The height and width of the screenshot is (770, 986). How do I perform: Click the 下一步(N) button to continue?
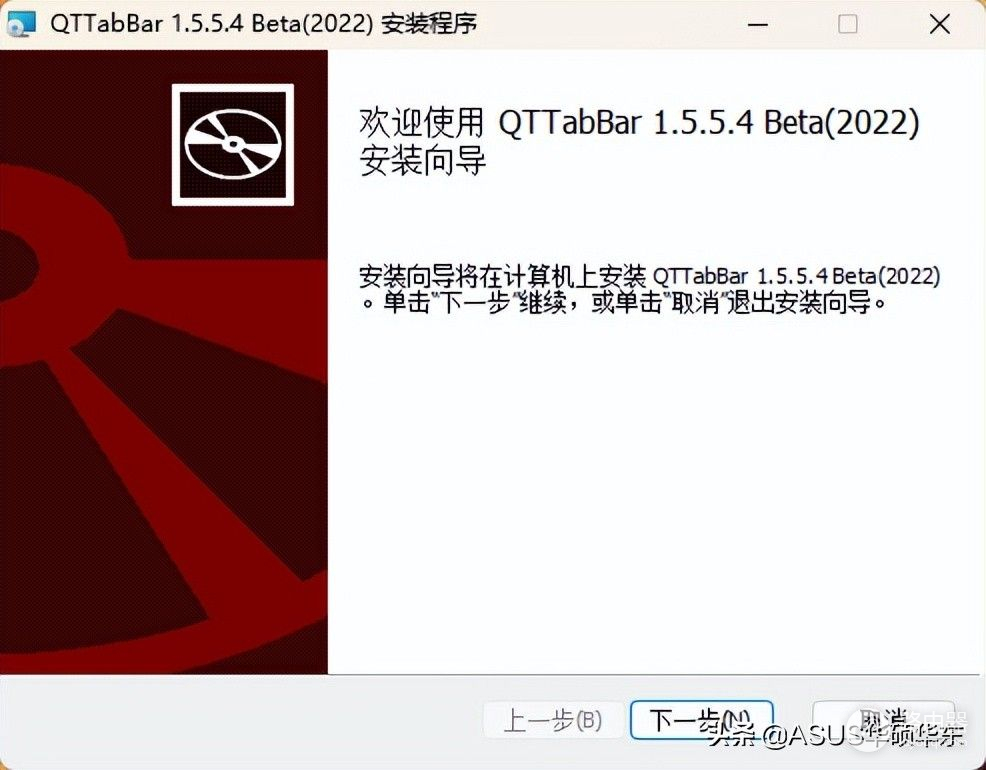click(701, 720)
